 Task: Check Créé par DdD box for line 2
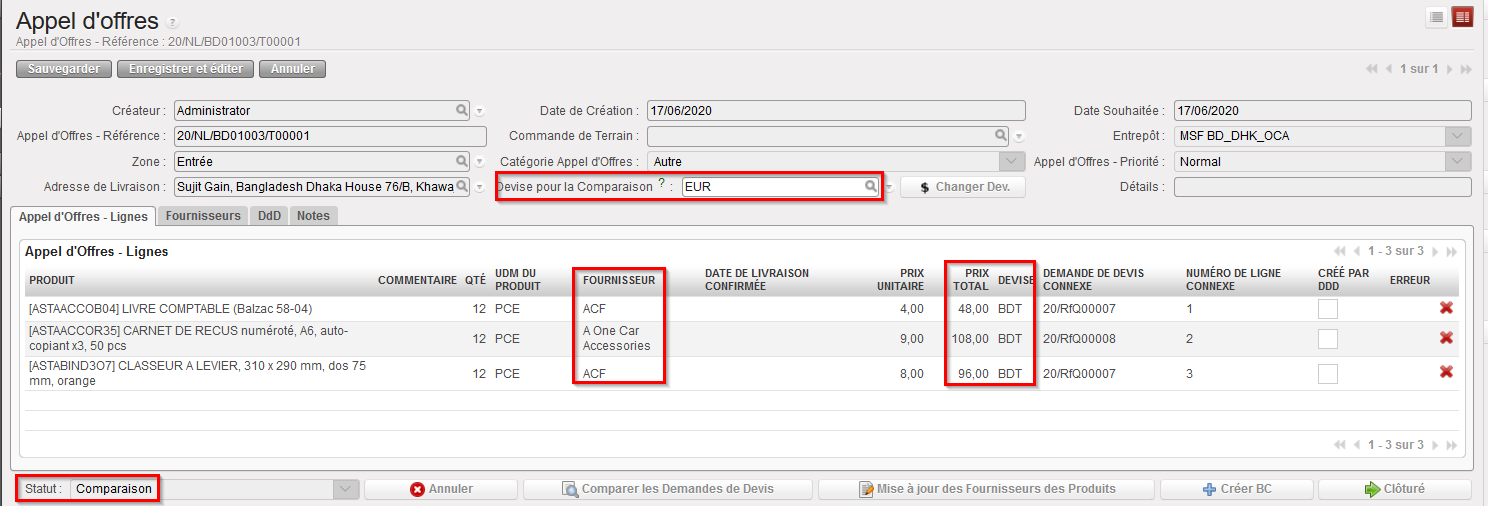point(1327,339)
